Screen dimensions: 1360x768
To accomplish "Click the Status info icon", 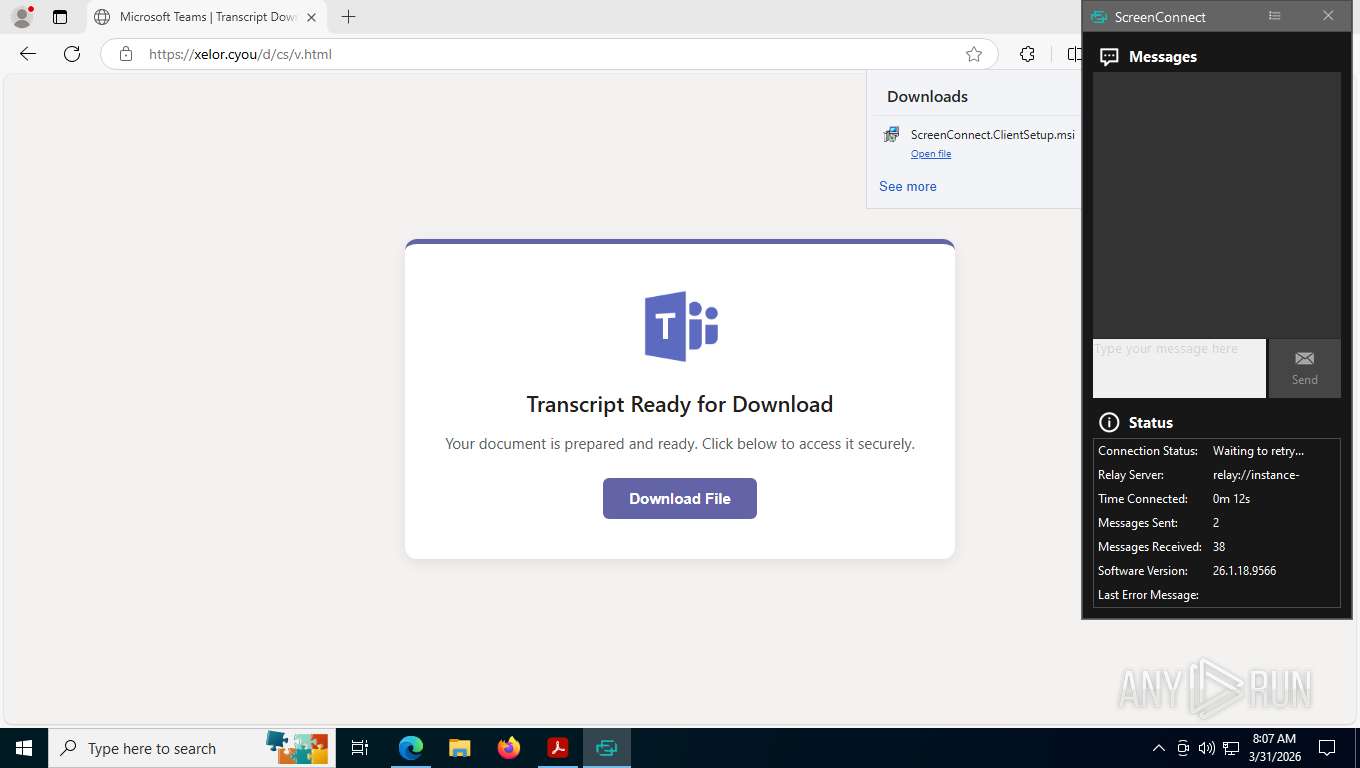I will [1108, 422].
